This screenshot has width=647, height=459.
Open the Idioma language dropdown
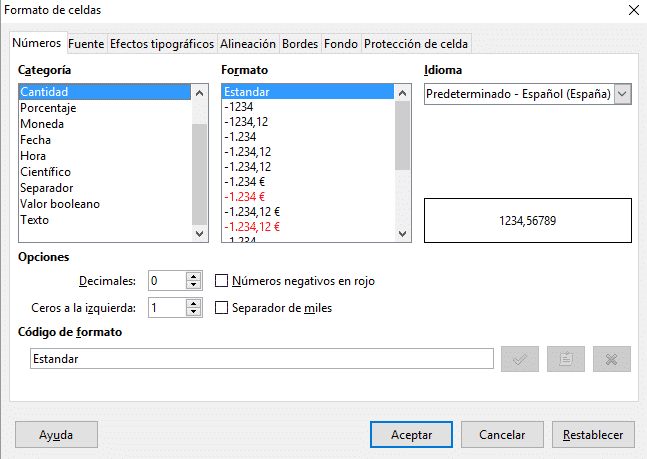[622, 94]
